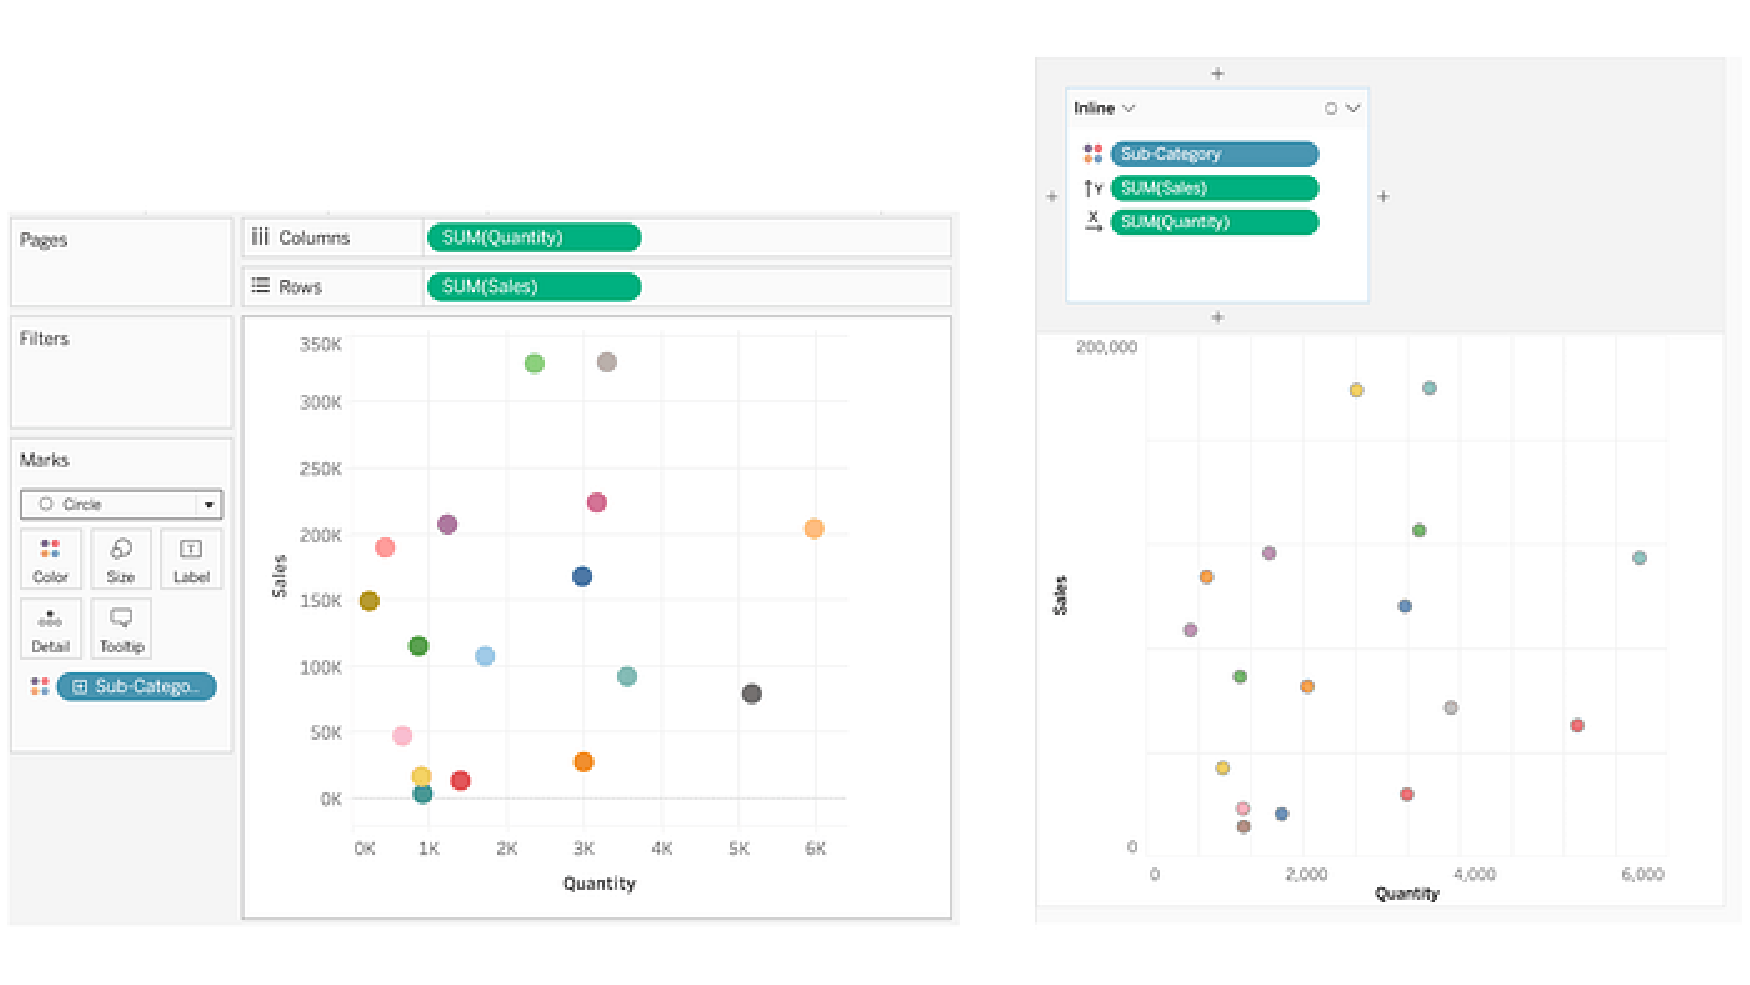Click the plus icon above the Inline card
1750x985 pixels.
(x=1217, y=74)
